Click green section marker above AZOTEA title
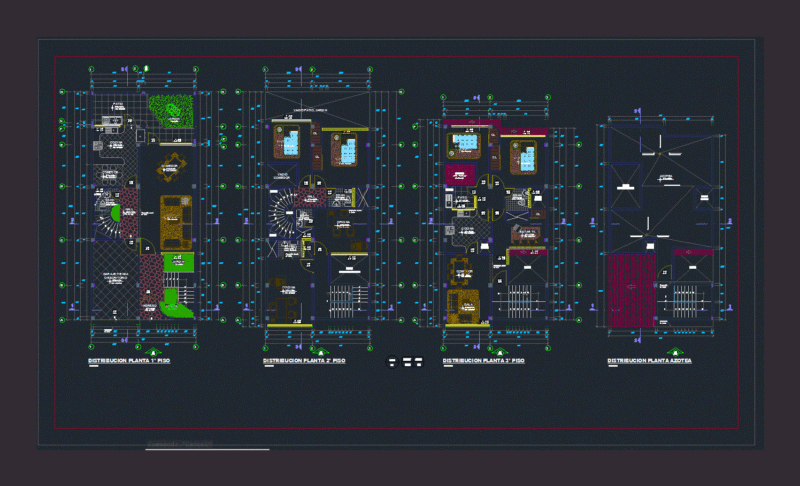 click(x=675, y=352)
